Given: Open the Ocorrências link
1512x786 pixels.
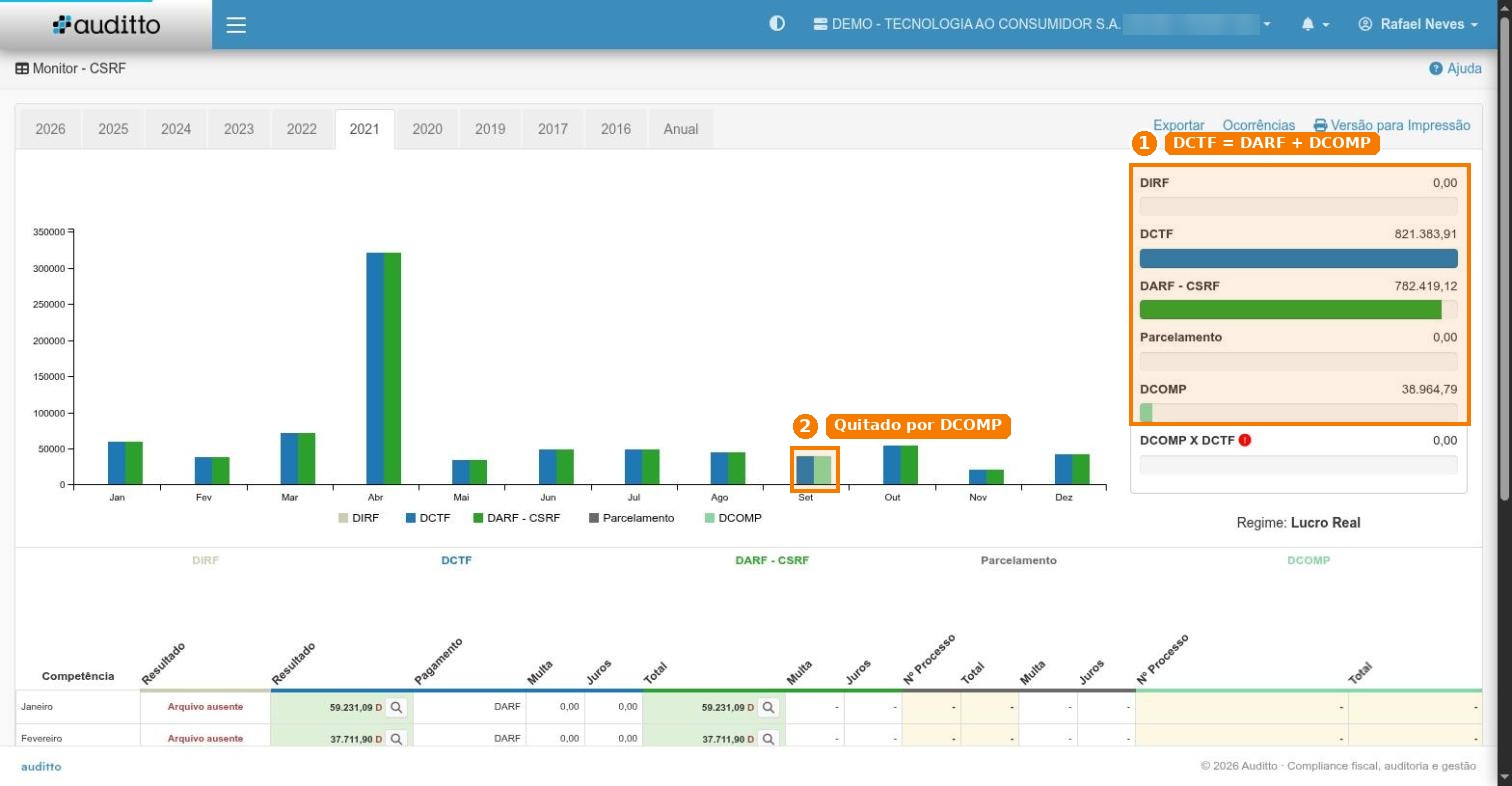Looking at the screenshot, I should (x=1259, y=125).
